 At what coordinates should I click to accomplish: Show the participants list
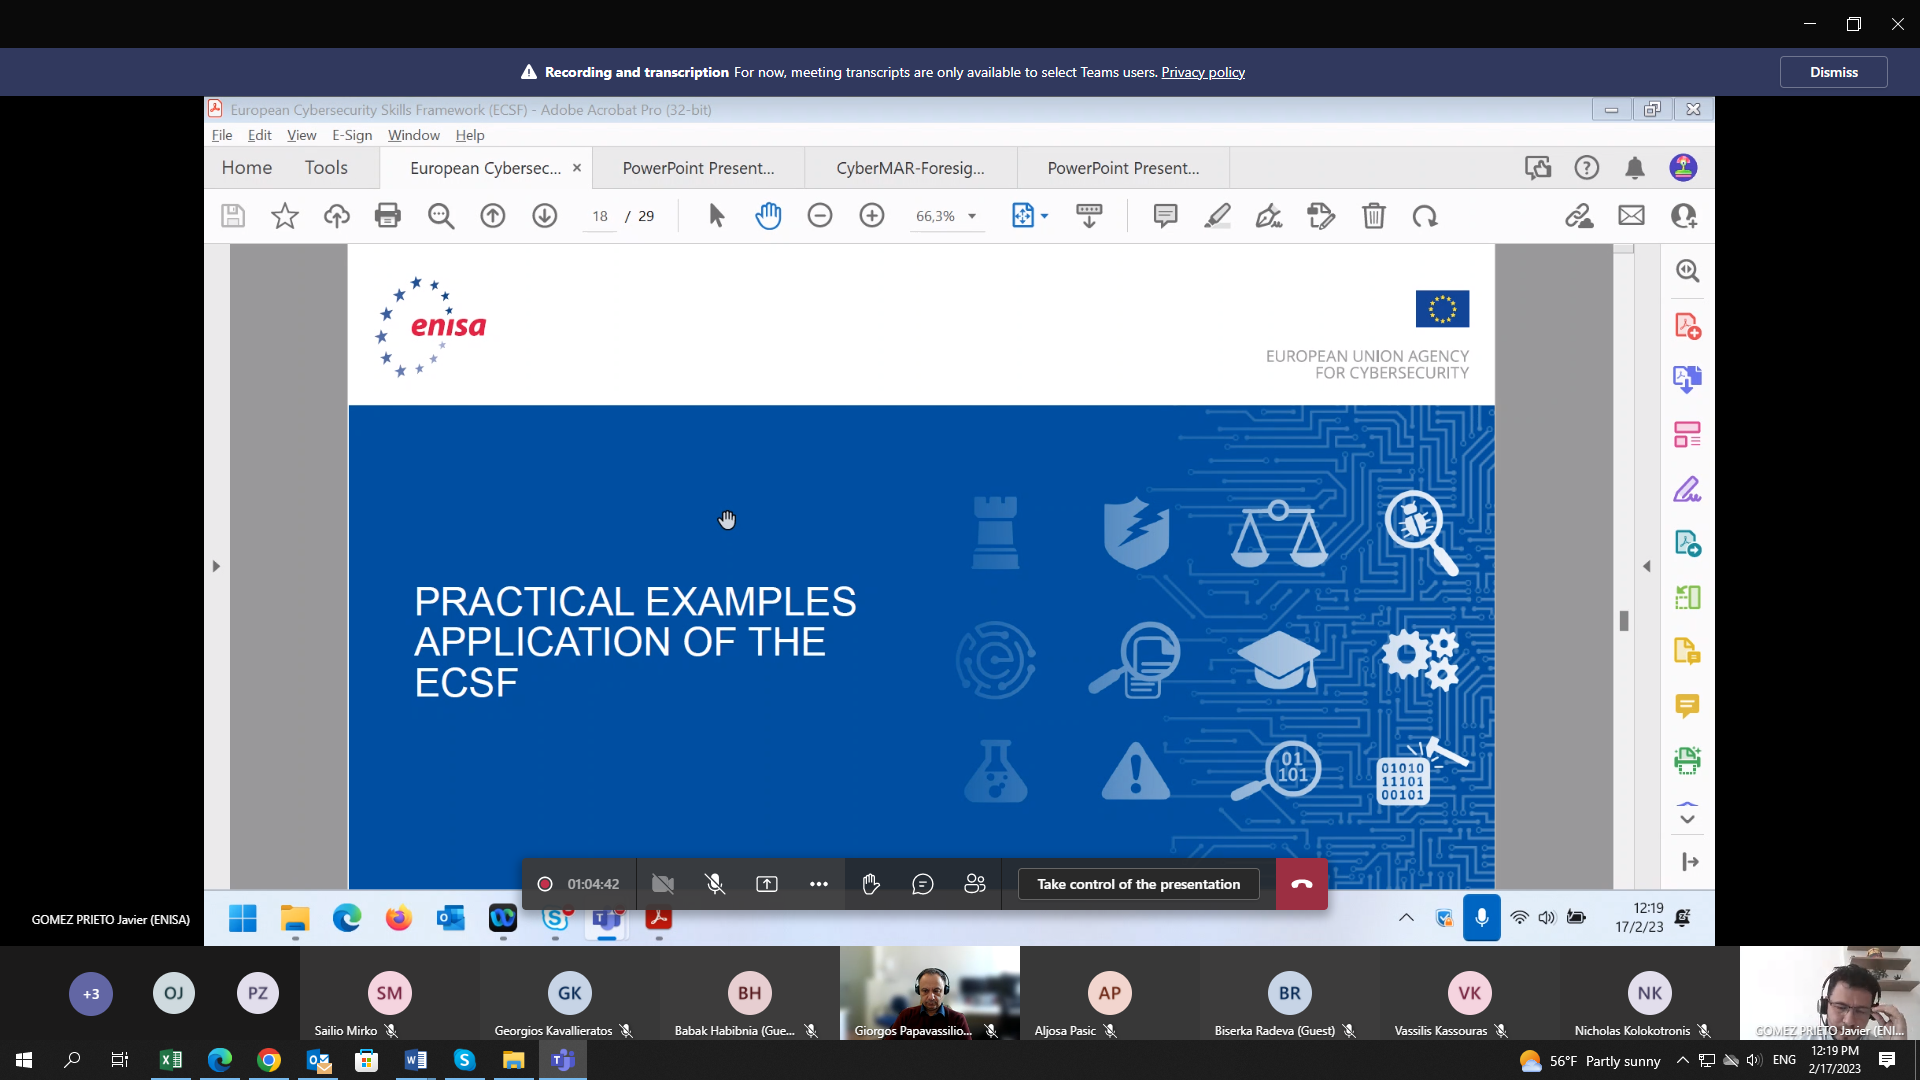coord(975,884)
